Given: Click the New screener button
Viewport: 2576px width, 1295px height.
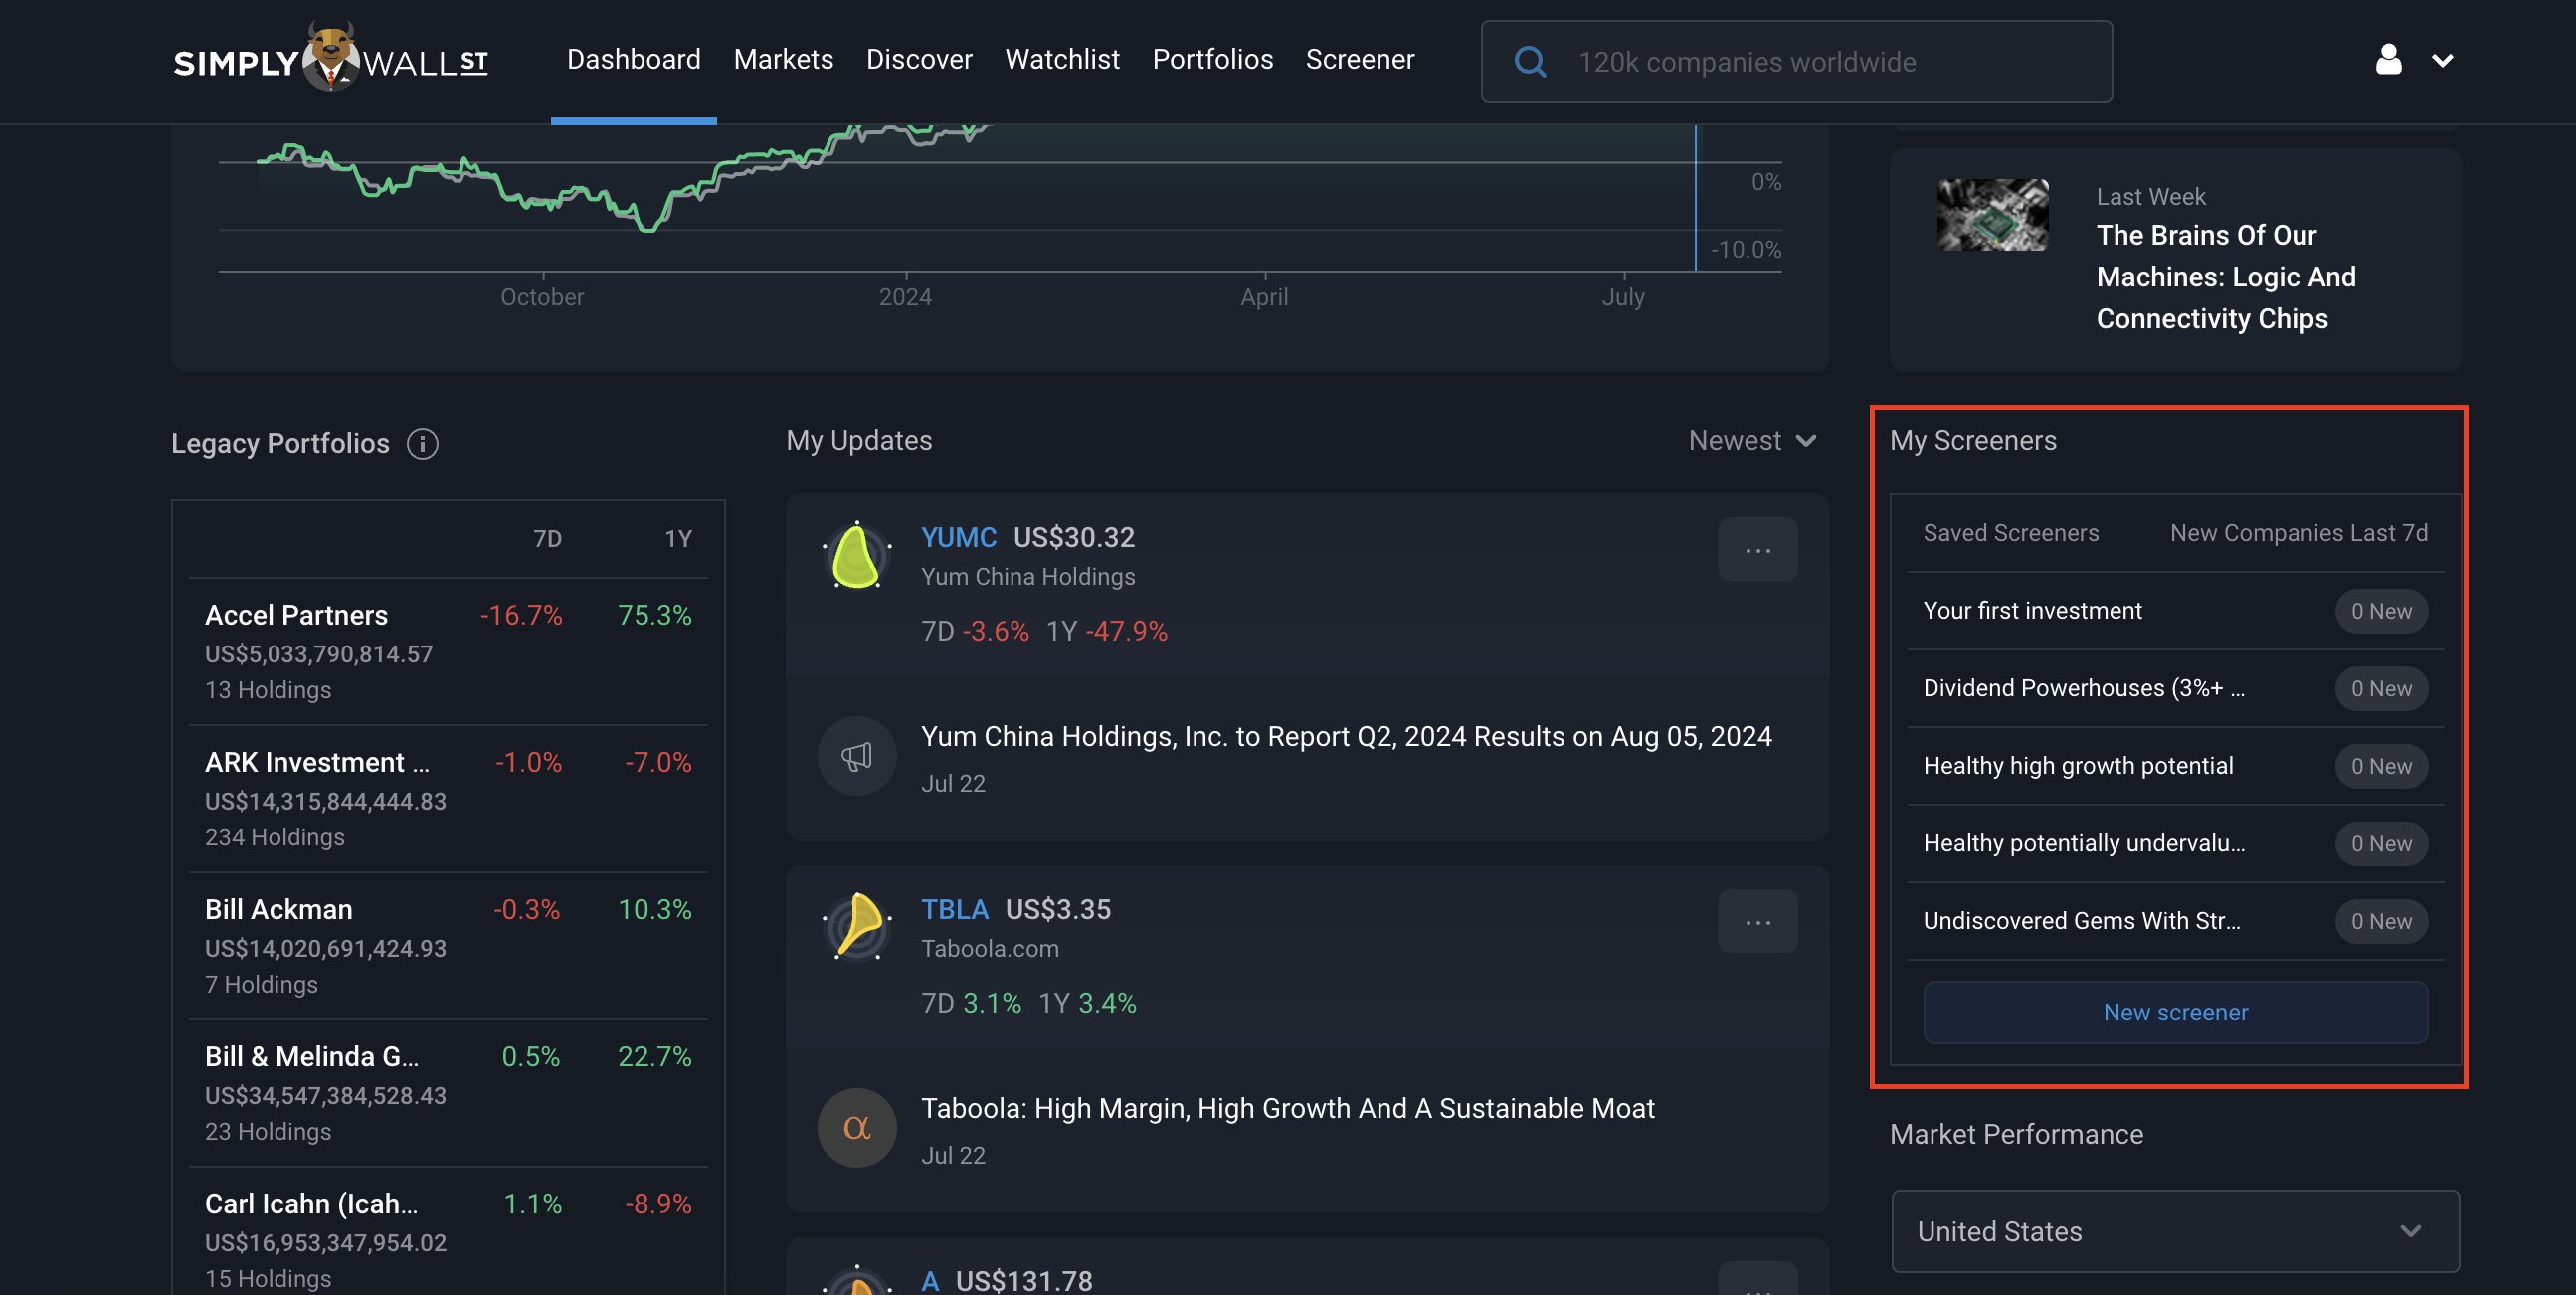Looking at the screenshot, I should [x=2175, y=1012].
